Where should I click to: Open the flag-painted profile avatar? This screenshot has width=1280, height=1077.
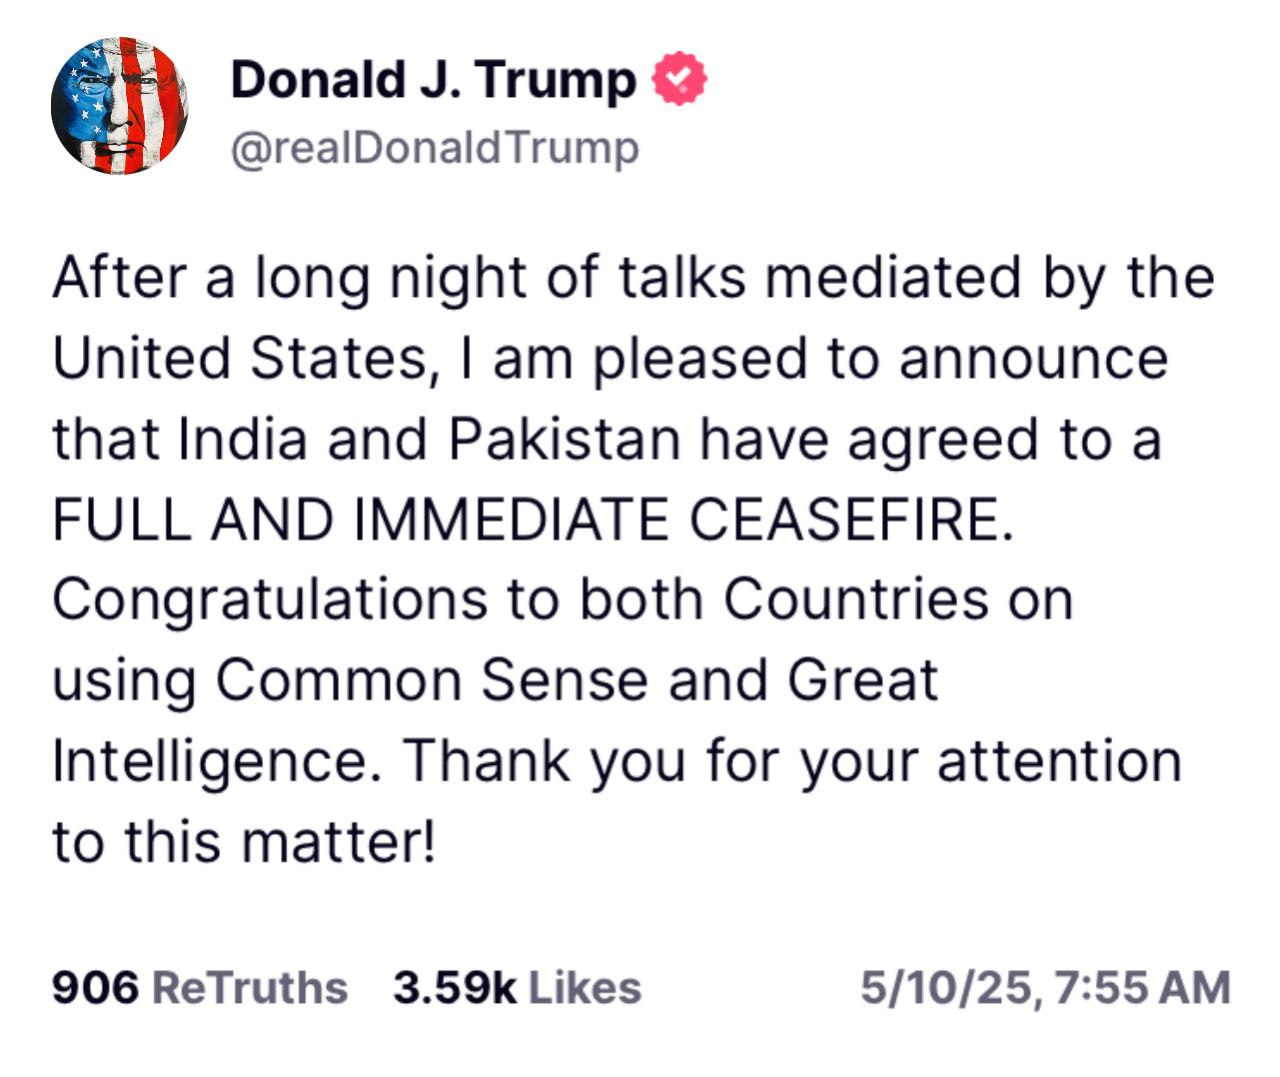click(120, 106)
